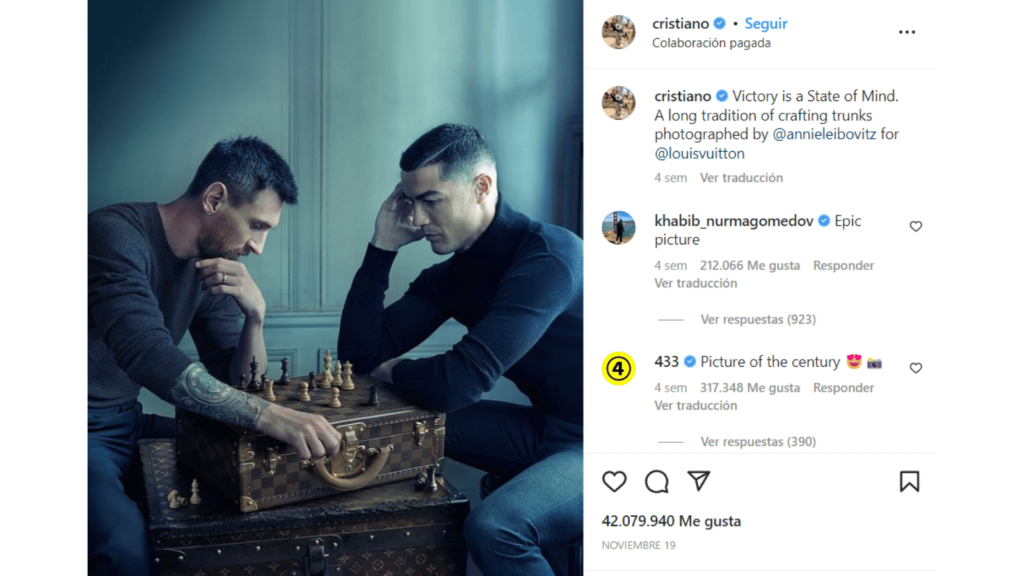
Task: Open khabib_nurmagomedov's profile picture
Action: [618, 227]
